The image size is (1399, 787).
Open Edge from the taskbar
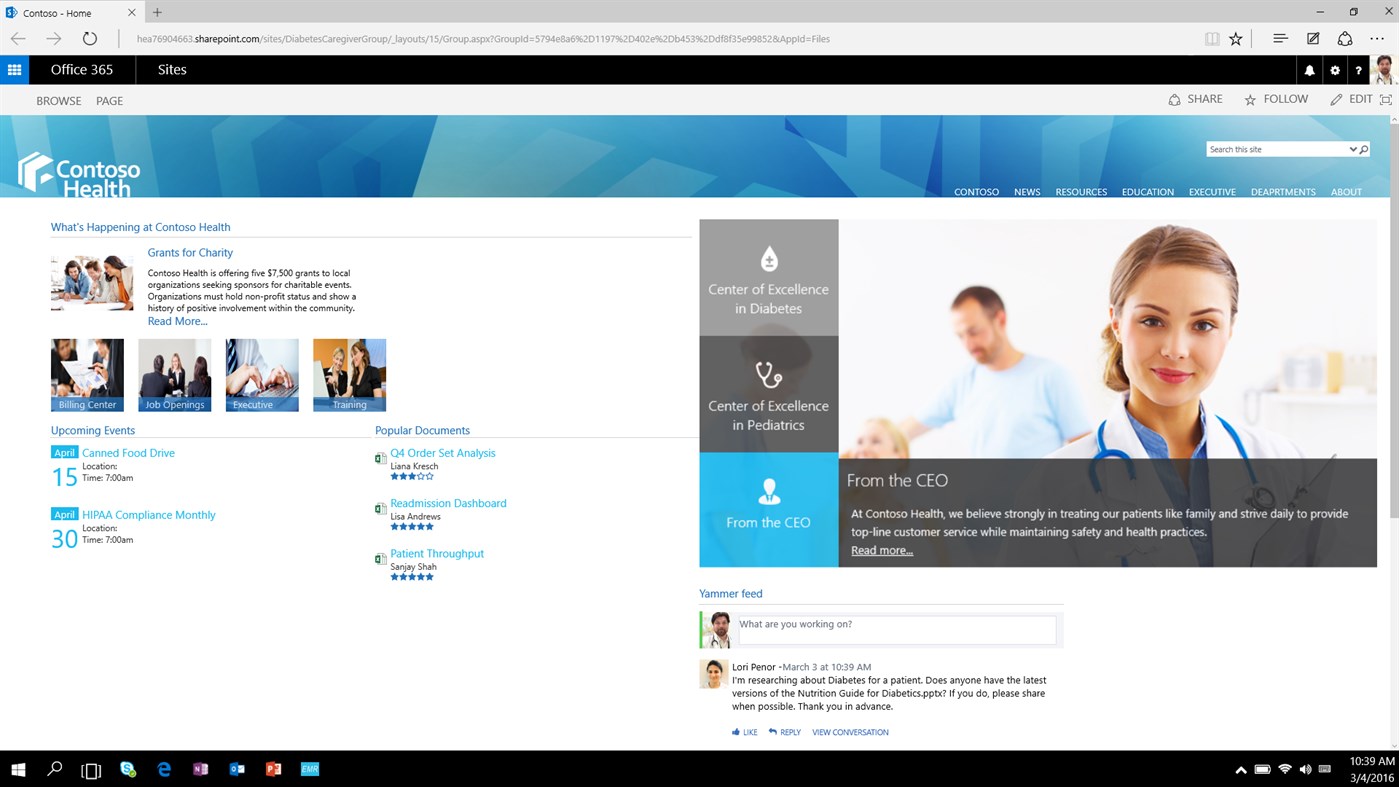click(x=164, y=769)
